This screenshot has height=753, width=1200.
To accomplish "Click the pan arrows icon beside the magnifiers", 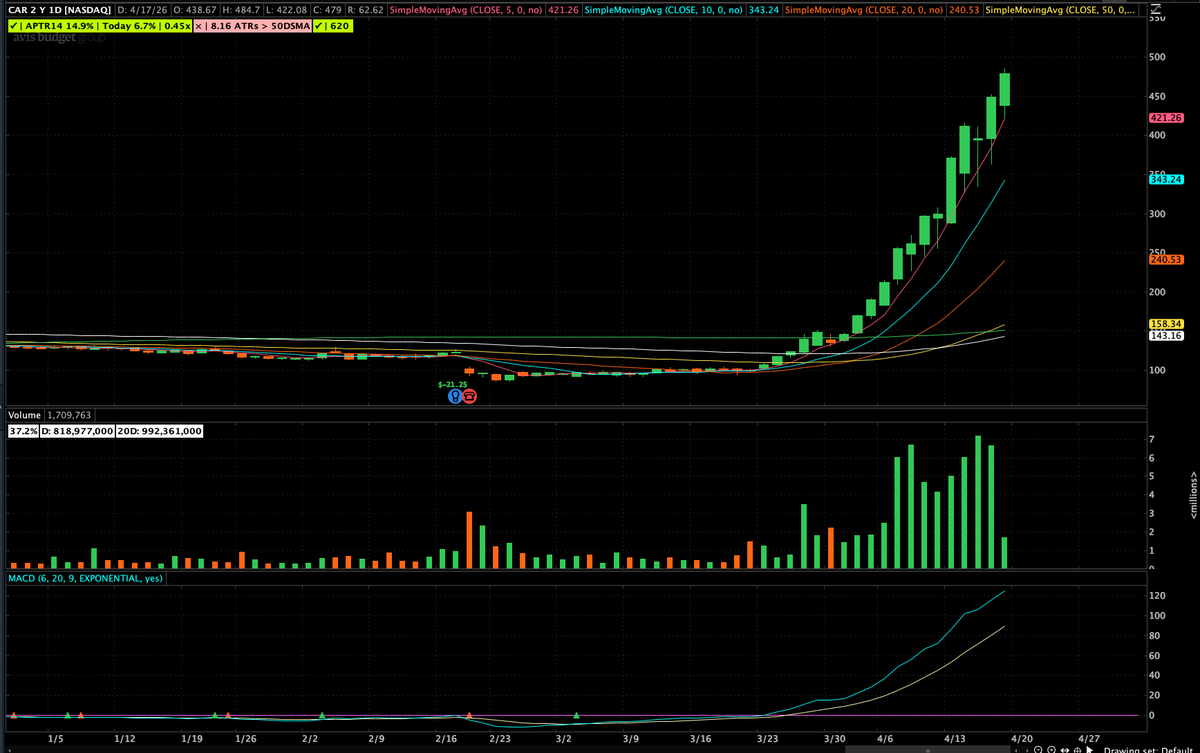I will click(x=1064, y=750).
